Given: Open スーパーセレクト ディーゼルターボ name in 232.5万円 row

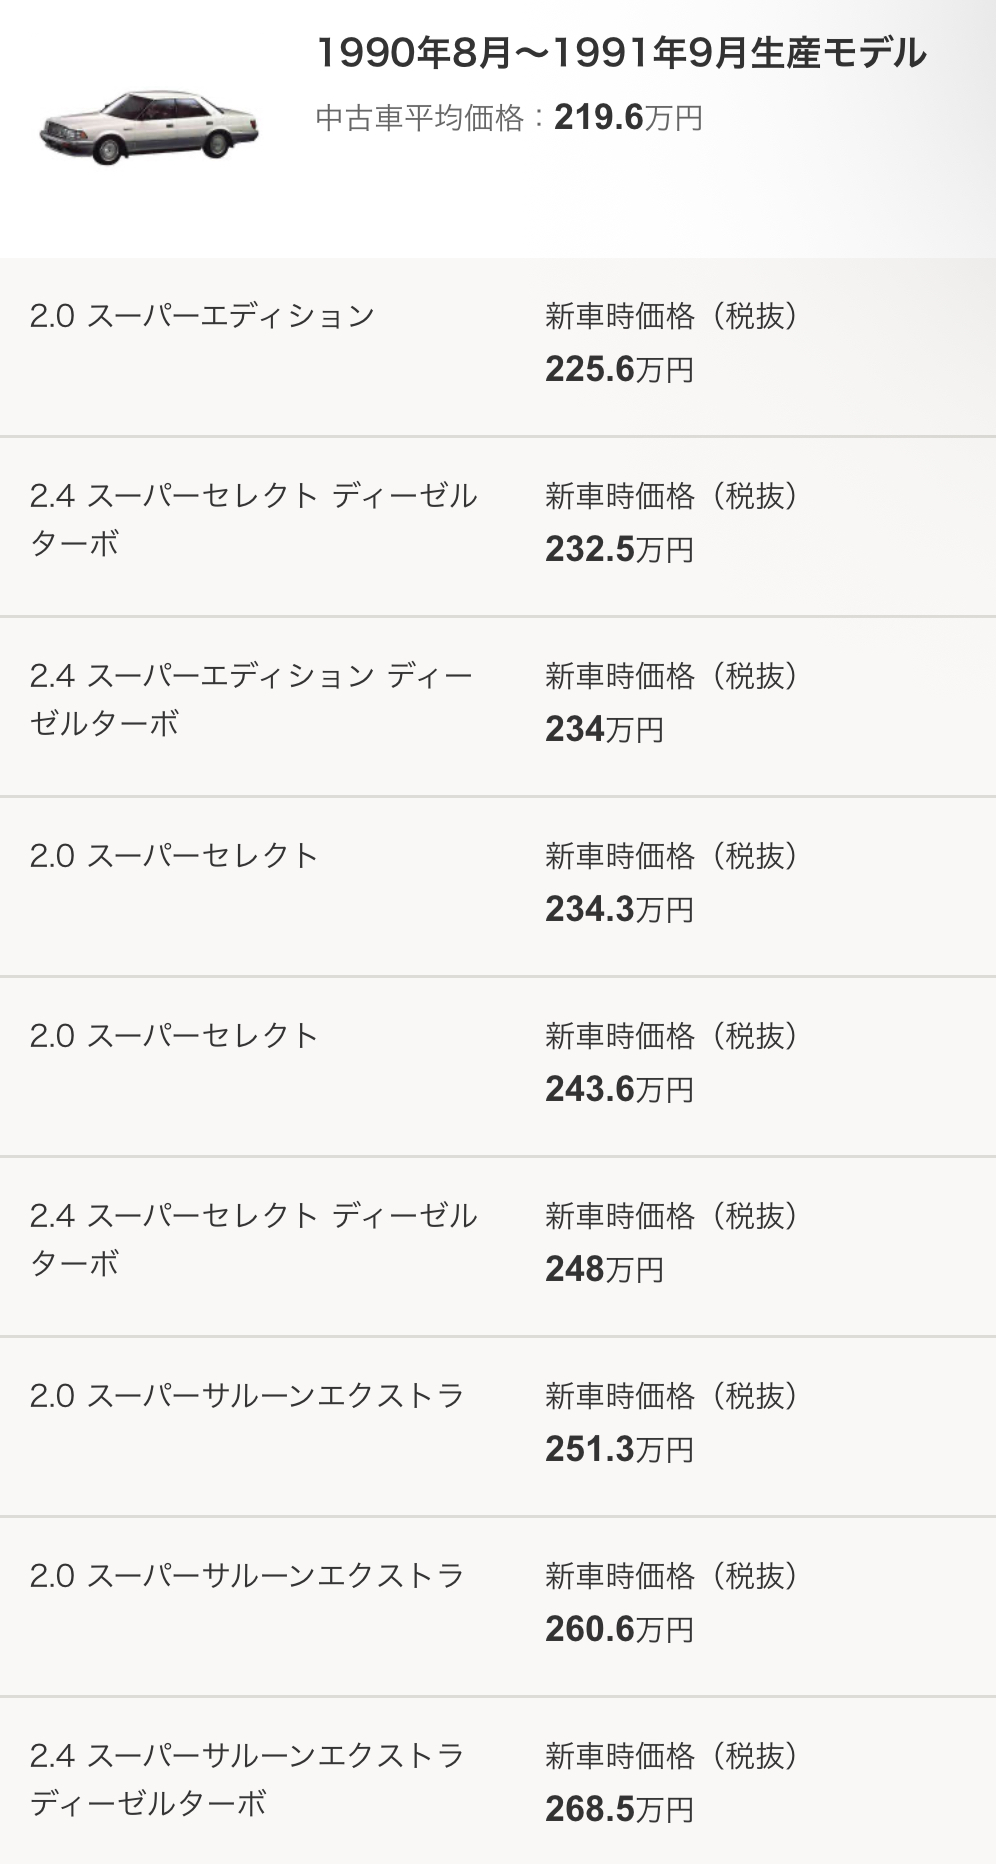Looking at the screenshot, I should click(x=254, y=519).
